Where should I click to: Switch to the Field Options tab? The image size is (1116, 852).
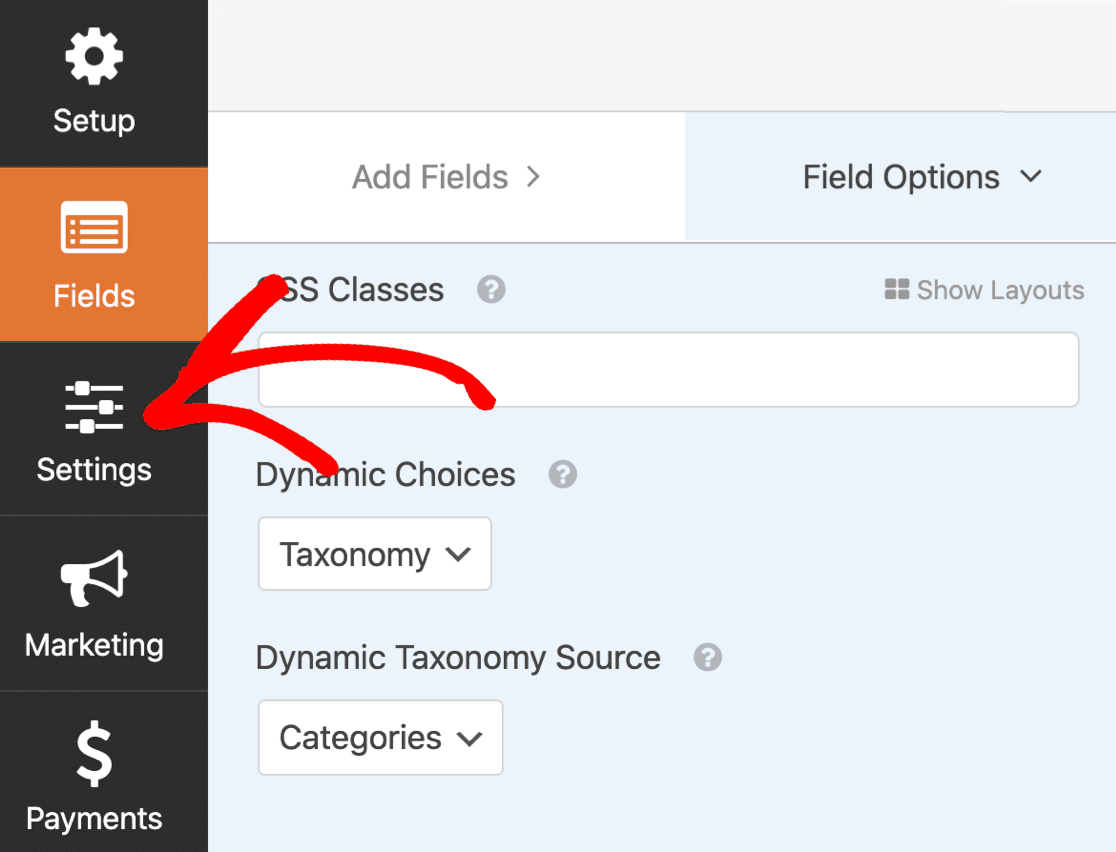(x=900, y=177)
